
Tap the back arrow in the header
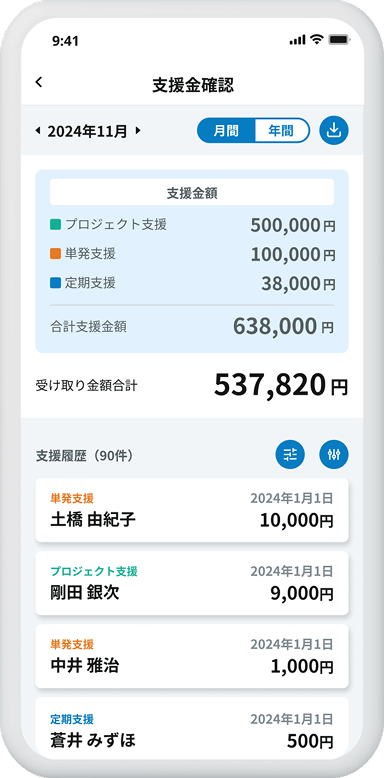[x=39, y=82]
